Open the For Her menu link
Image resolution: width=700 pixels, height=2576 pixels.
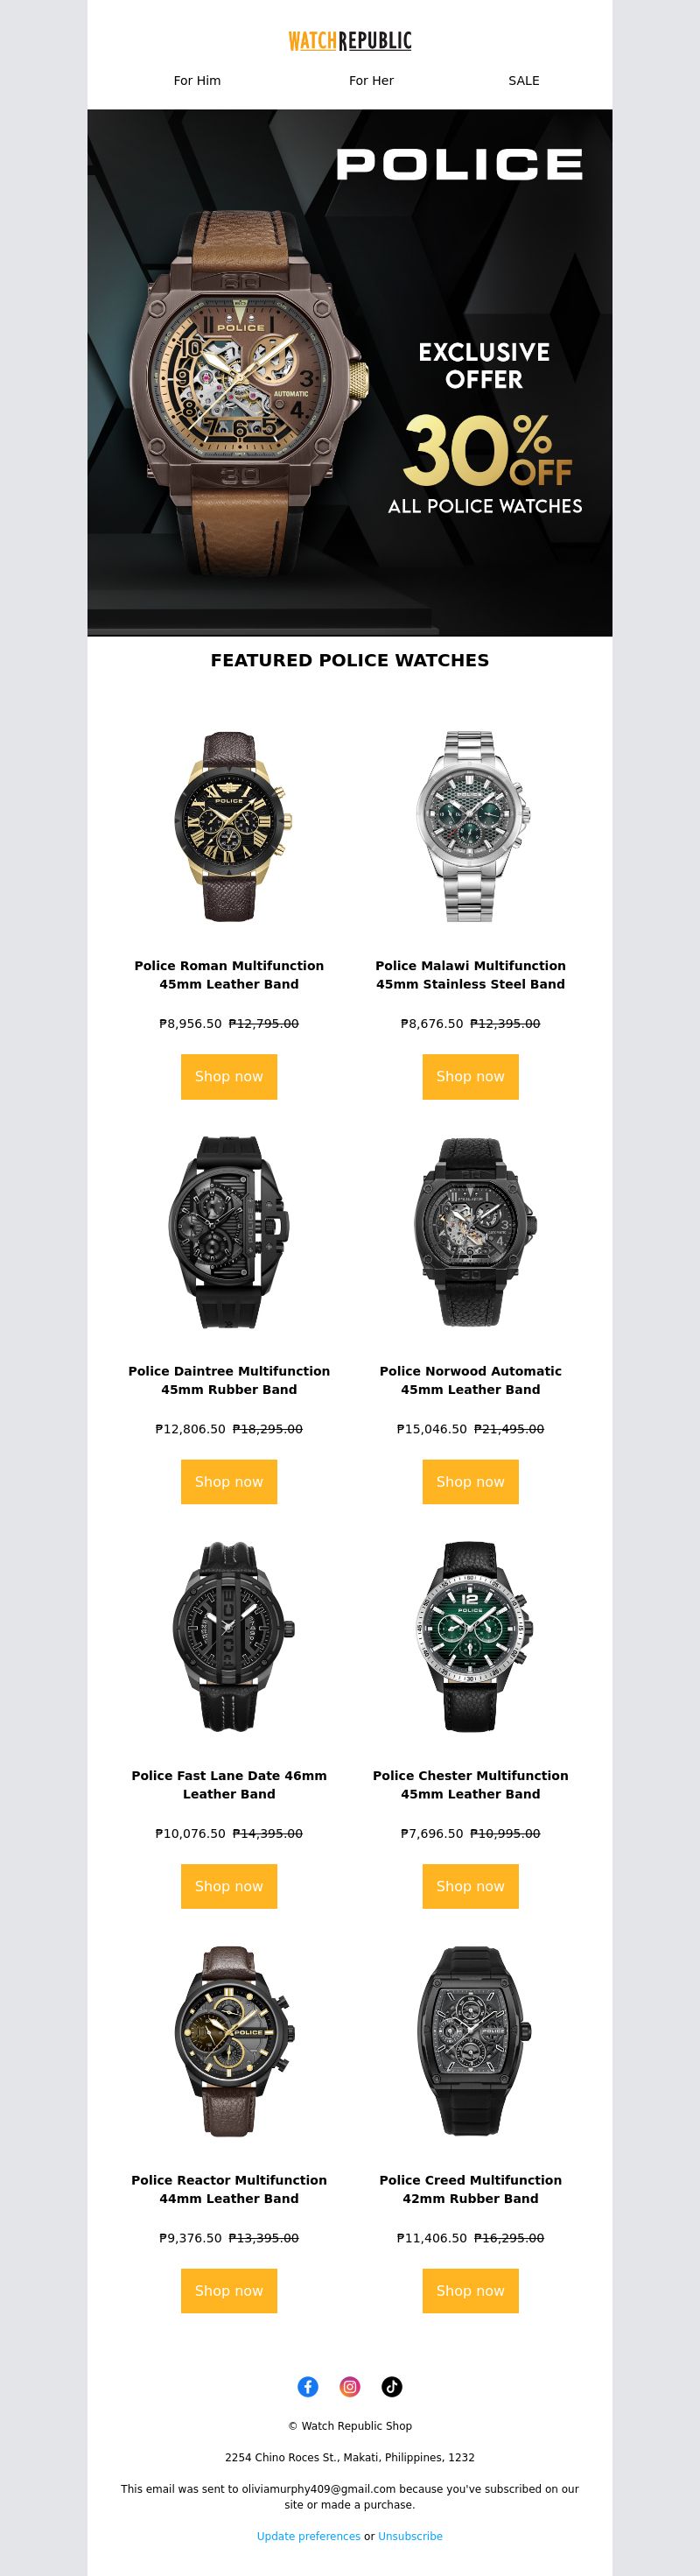pos(371,81)
